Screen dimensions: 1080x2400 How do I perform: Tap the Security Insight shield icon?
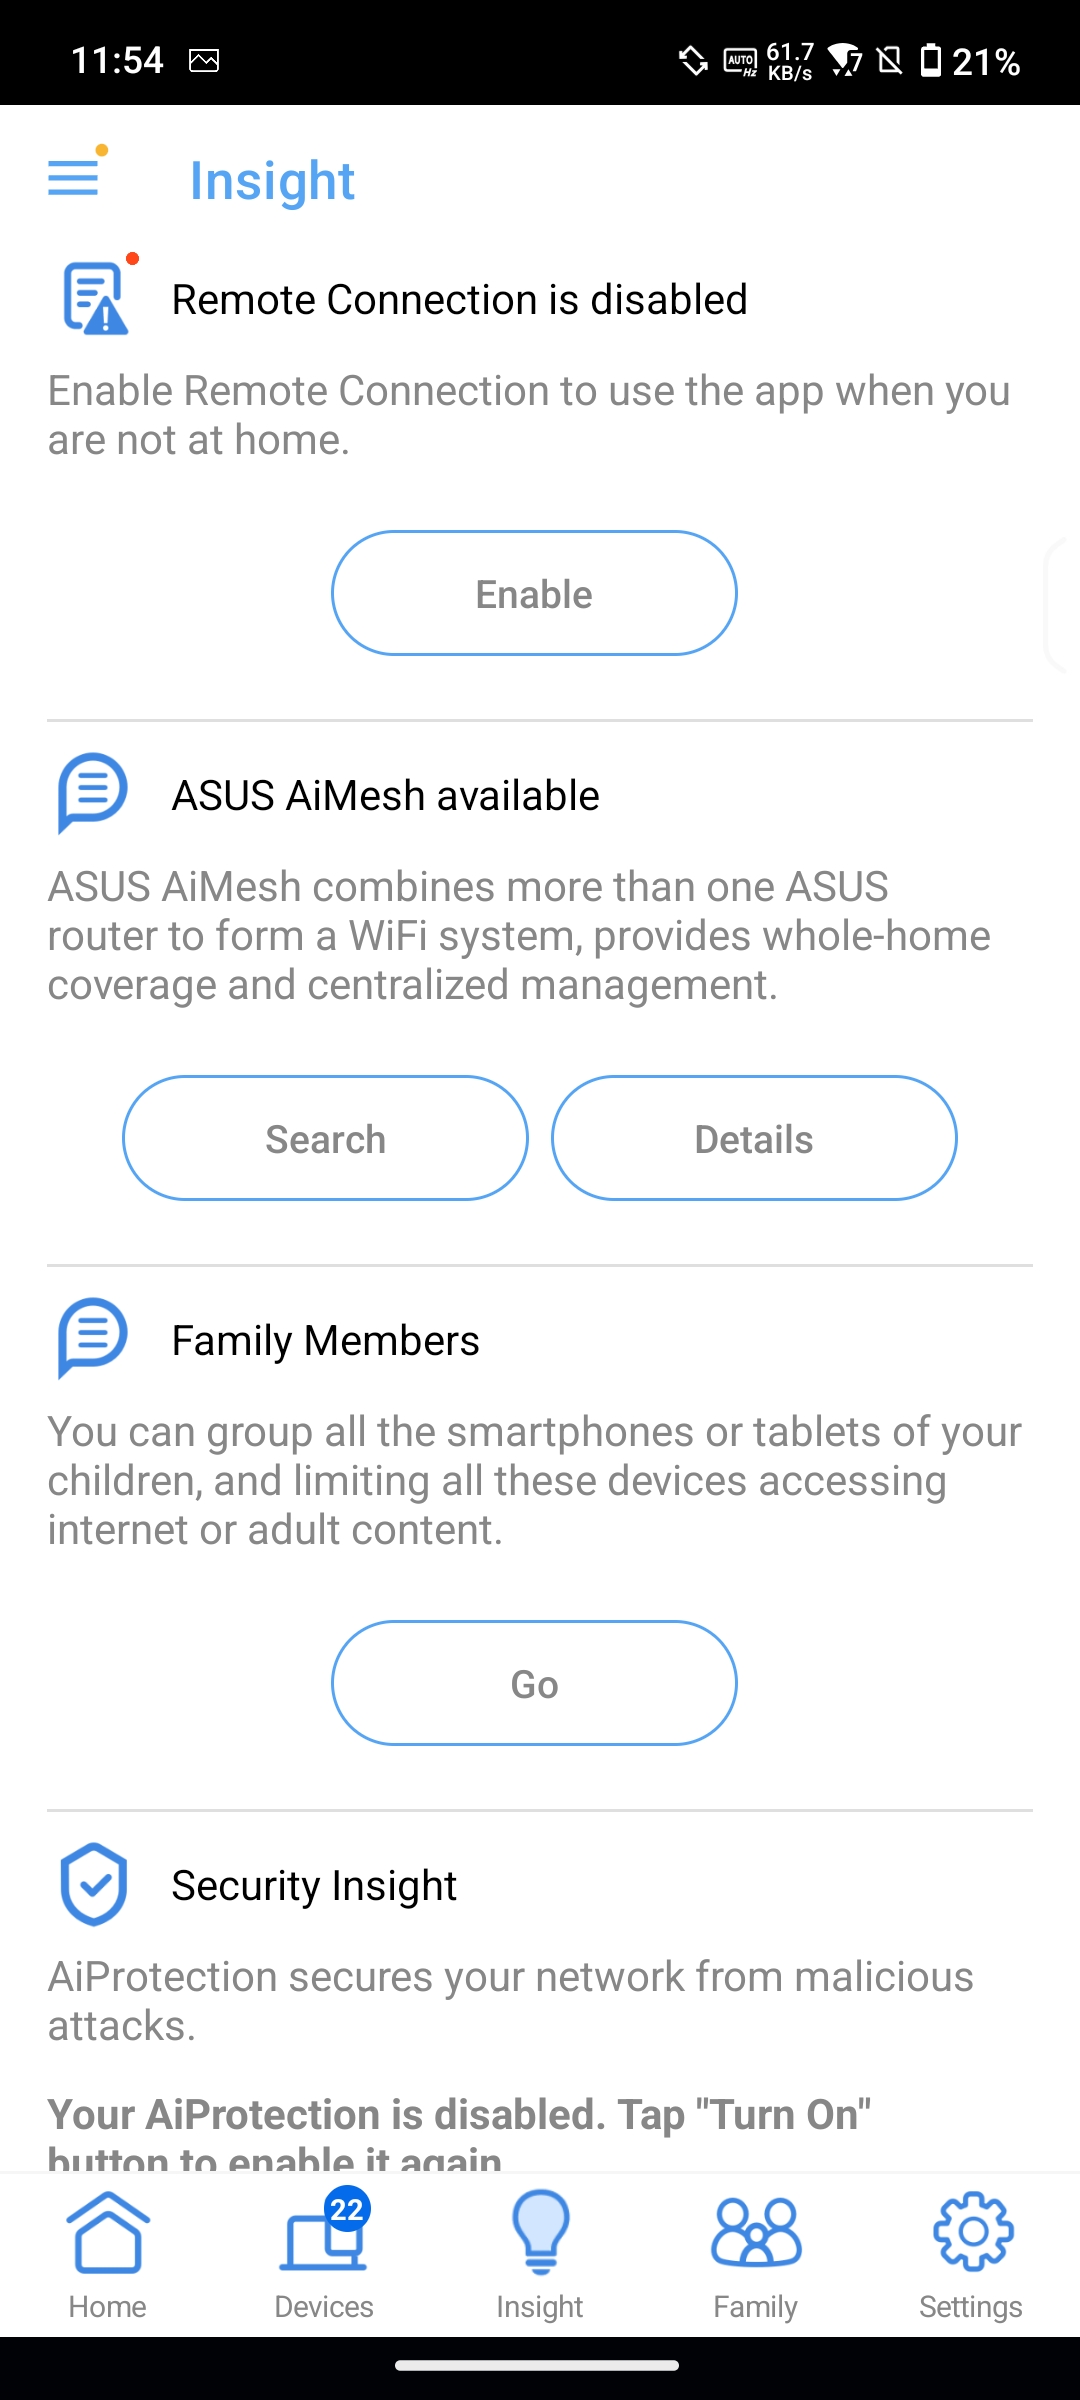pyautogui.click(x=93, y=1884)
